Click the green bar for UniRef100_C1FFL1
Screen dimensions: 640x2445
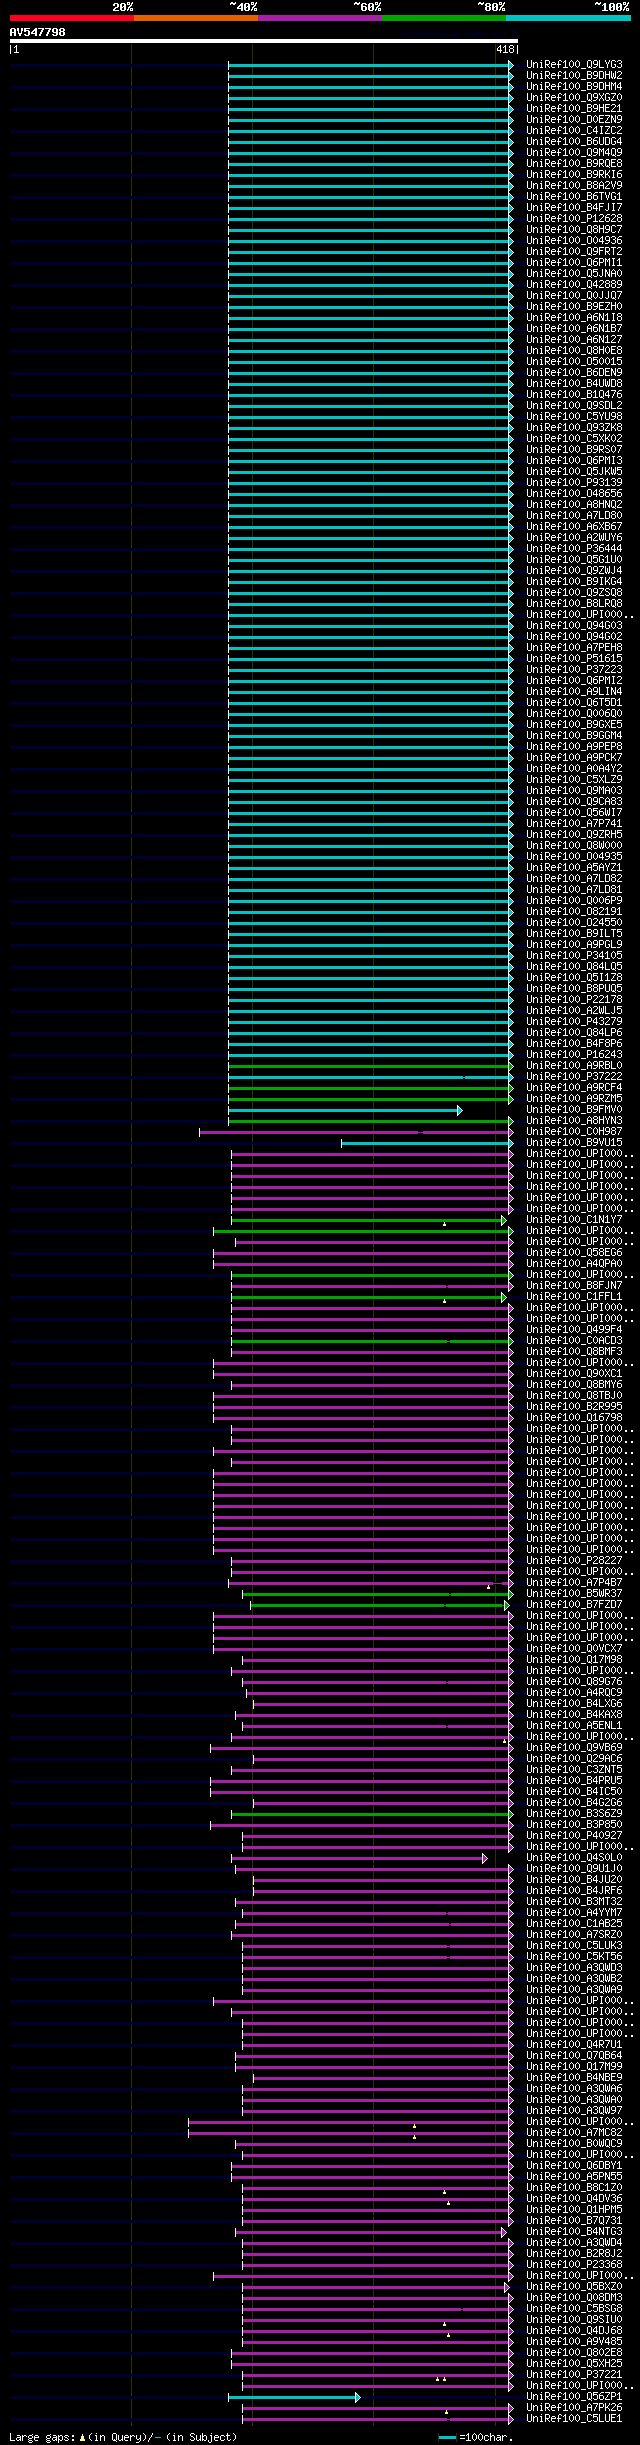(x=369, y=1297)
